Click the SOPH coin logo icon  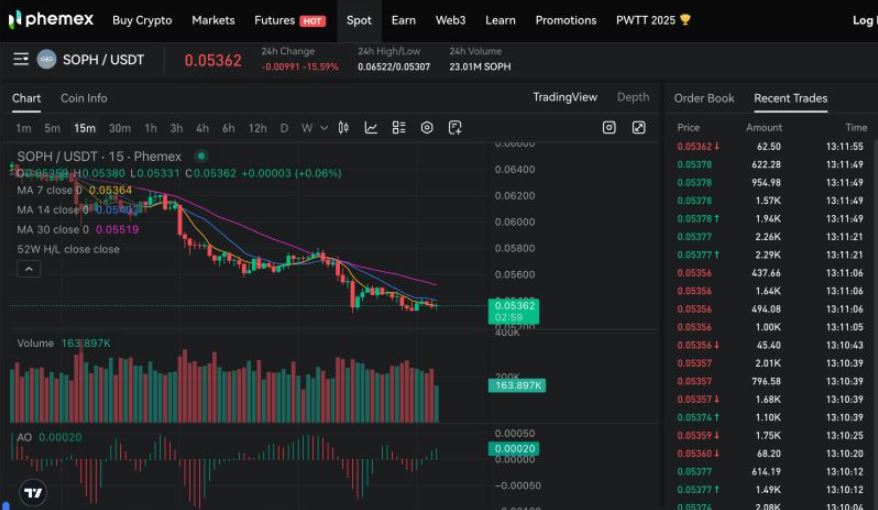[46, 59]
